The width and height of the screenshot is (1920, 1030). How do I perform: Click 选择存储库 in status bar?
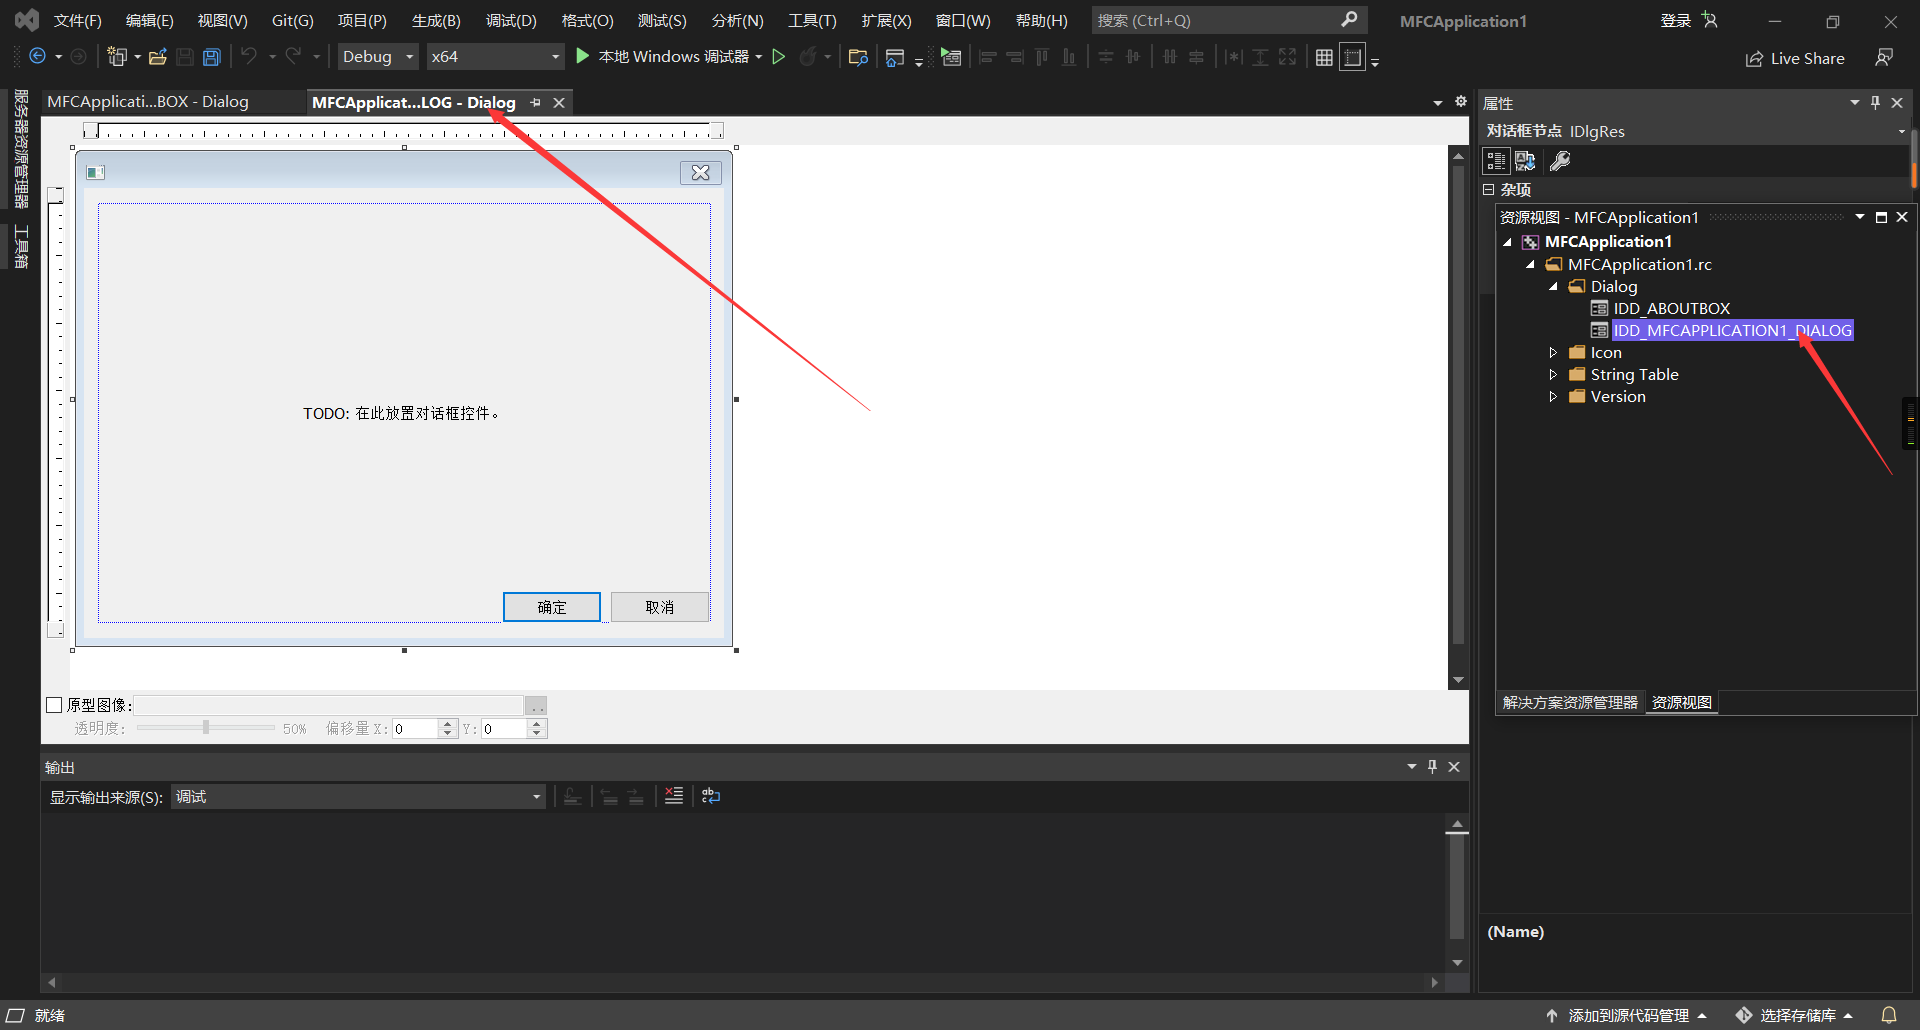[1797, 1015]
